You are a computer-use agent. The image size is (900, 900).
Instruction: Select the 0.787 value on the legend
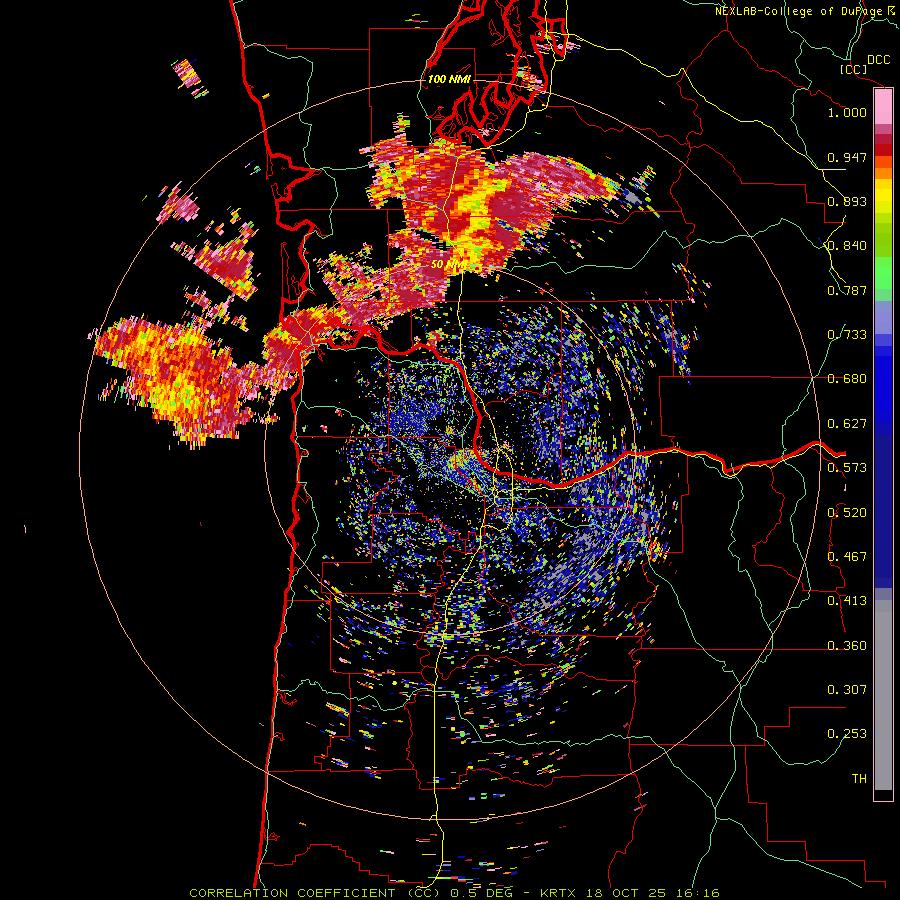[847, 290]
